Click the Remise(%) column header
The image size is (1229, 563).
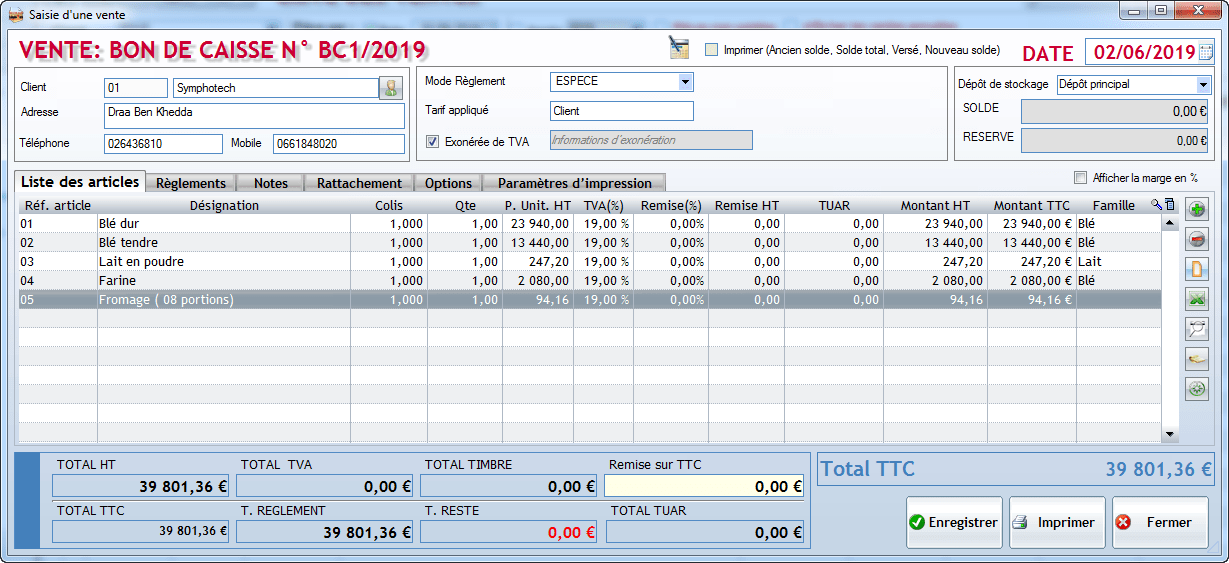point(670,206)
